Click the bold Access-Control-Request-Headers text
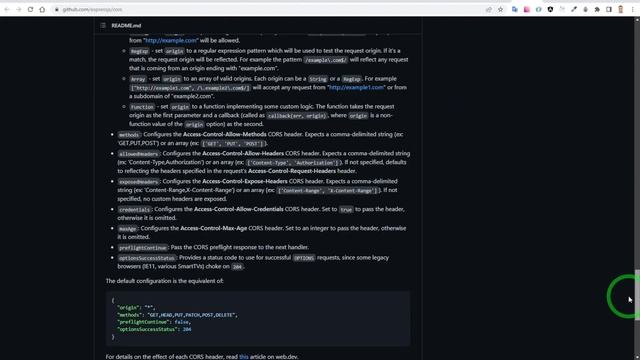The height and width of the screenshot is (360, 640). coord(292,171)
